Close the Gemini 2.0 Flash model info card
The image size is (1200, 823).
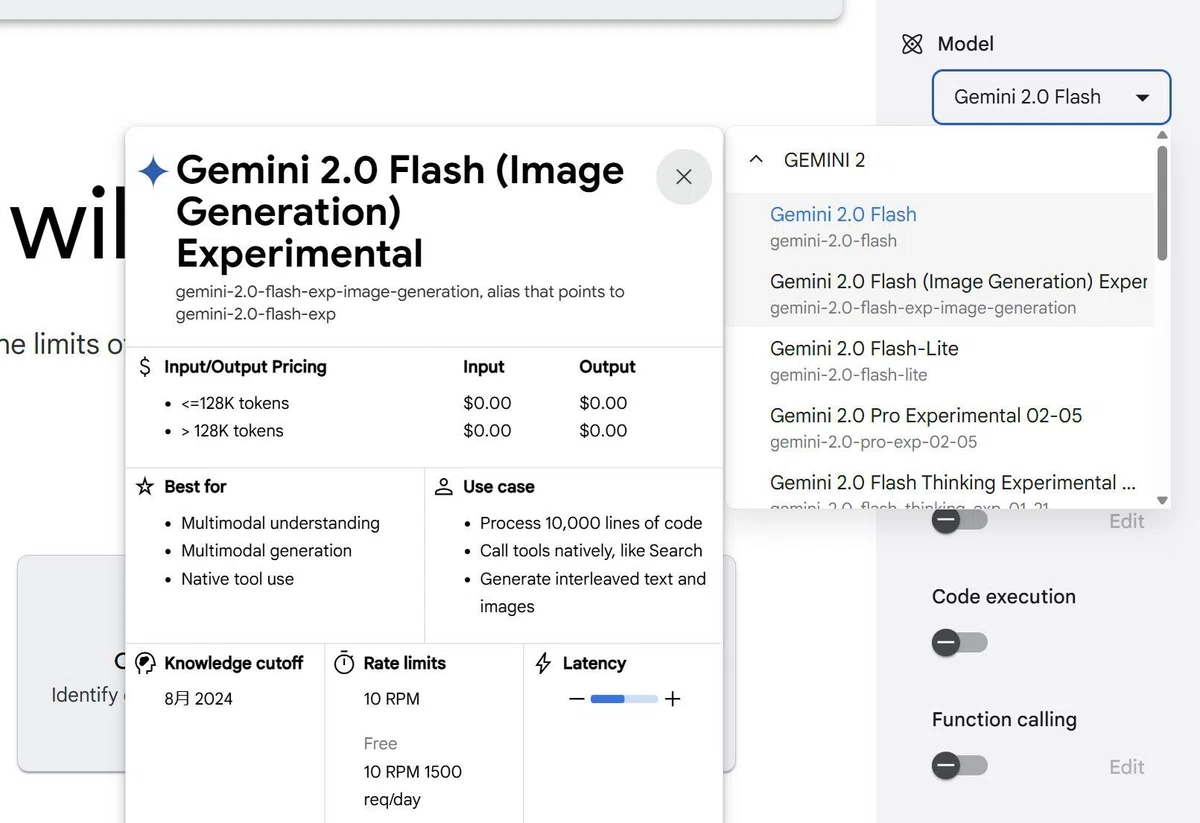[x=684, y=177]
